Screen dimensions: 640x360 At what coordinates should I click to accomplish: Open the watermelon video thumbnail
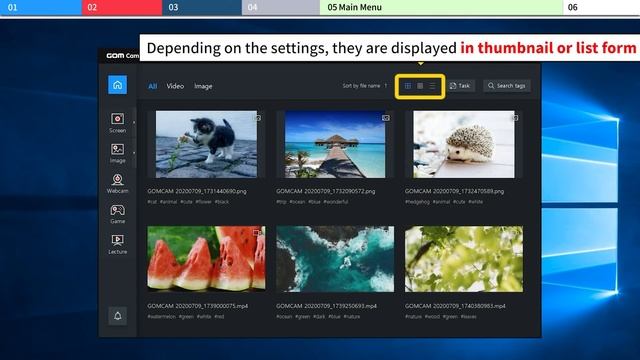coord(207,259)
